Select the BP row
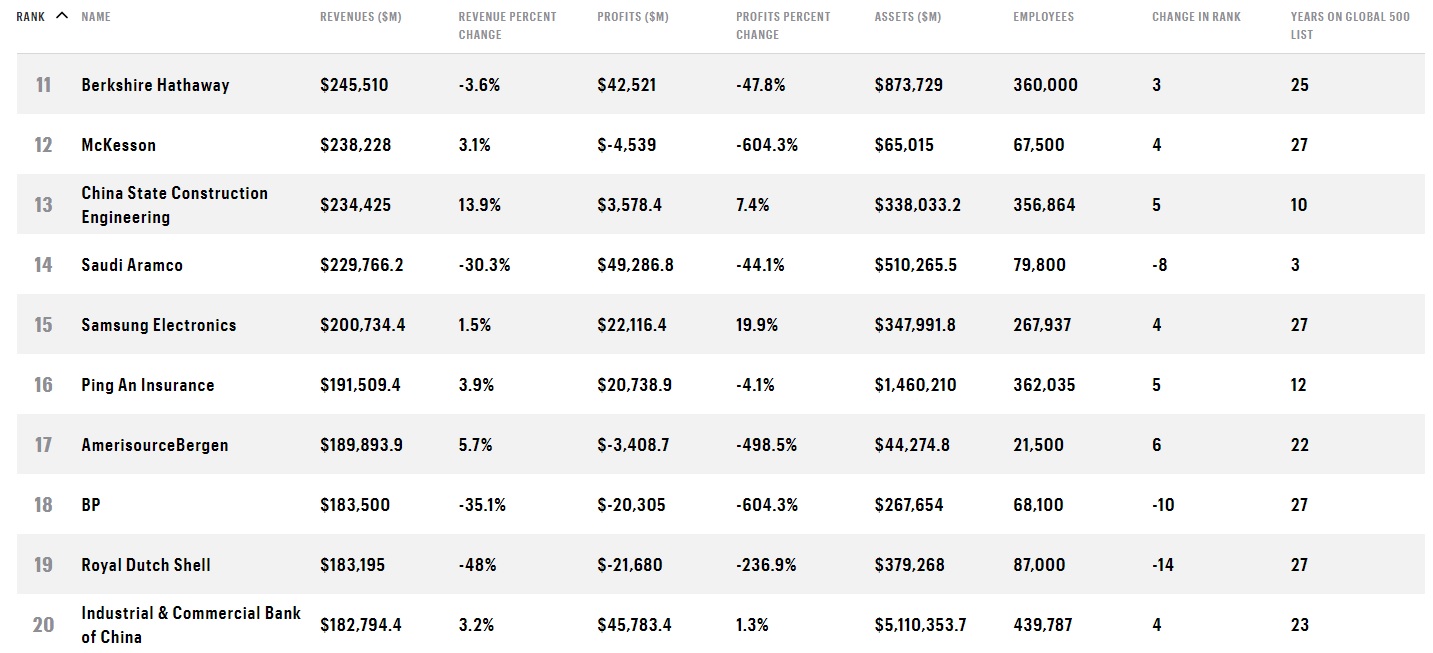The width and height of the screenshot is (1433, 653). [720, 504]
